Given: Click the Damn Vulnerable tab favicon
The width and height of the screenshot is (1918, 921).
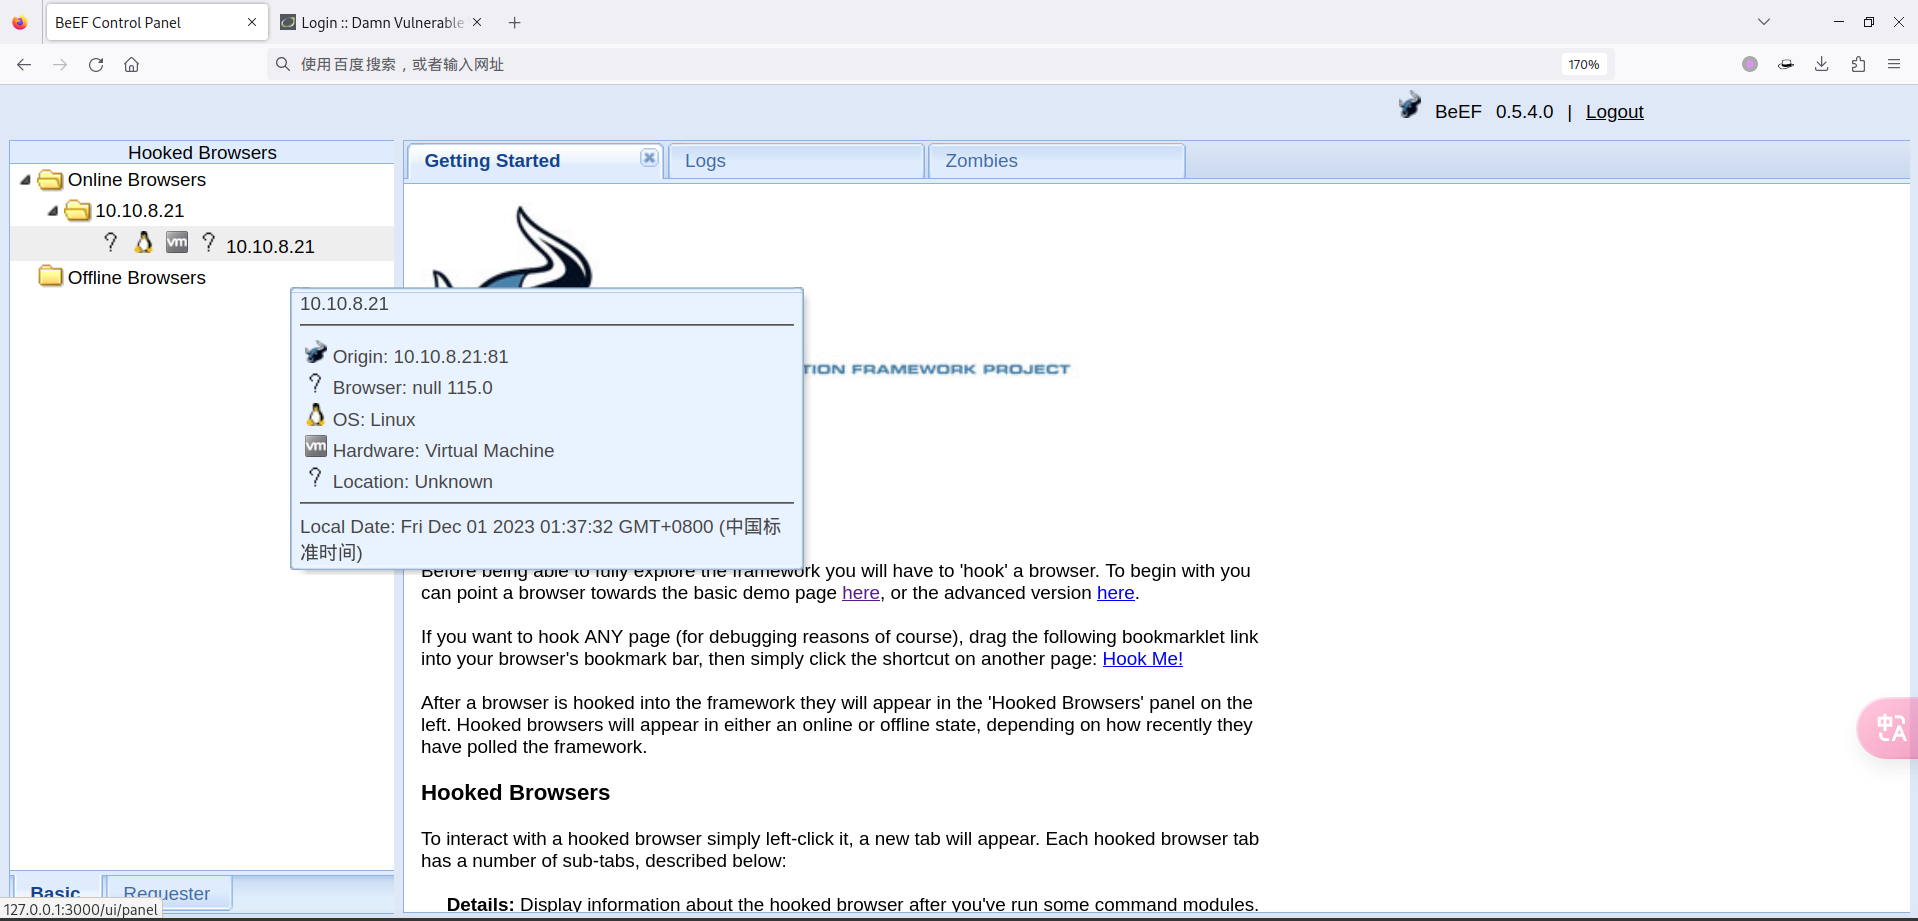Looking at the screenshot, I should pyautogui.click(x=288, y=22).
